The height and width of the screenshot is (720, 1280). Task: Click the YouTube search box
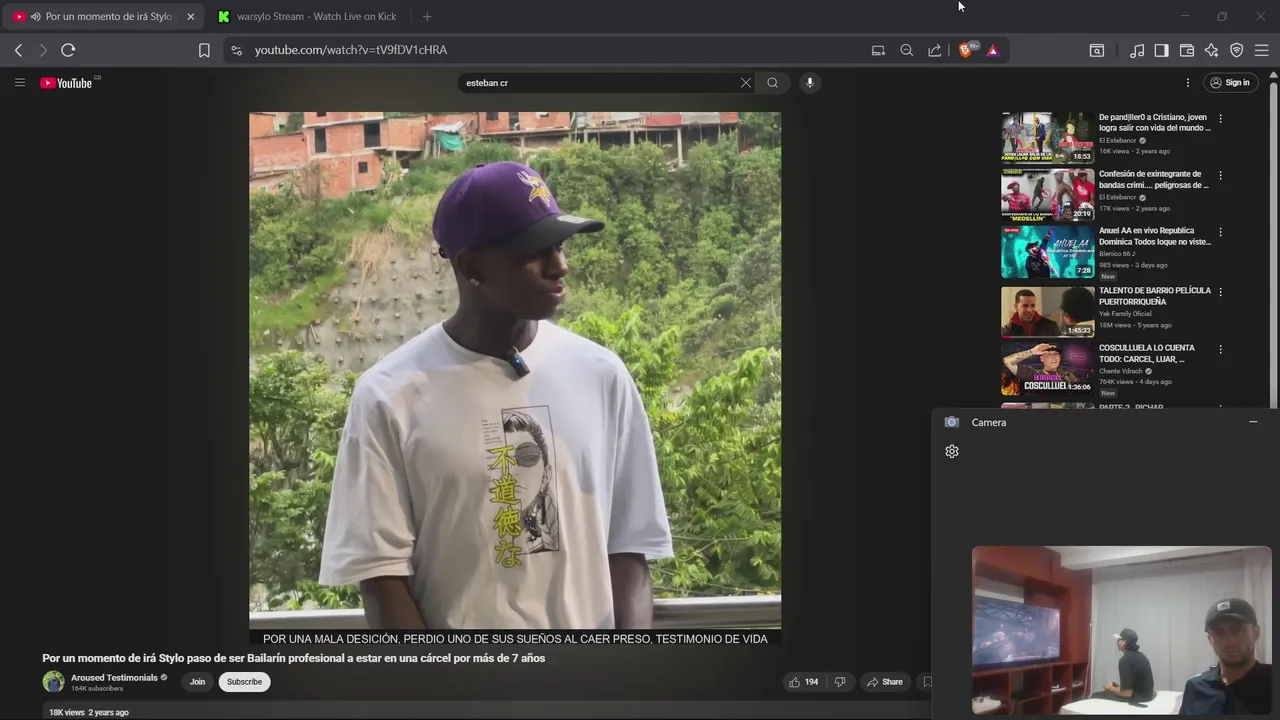[600, 83]
